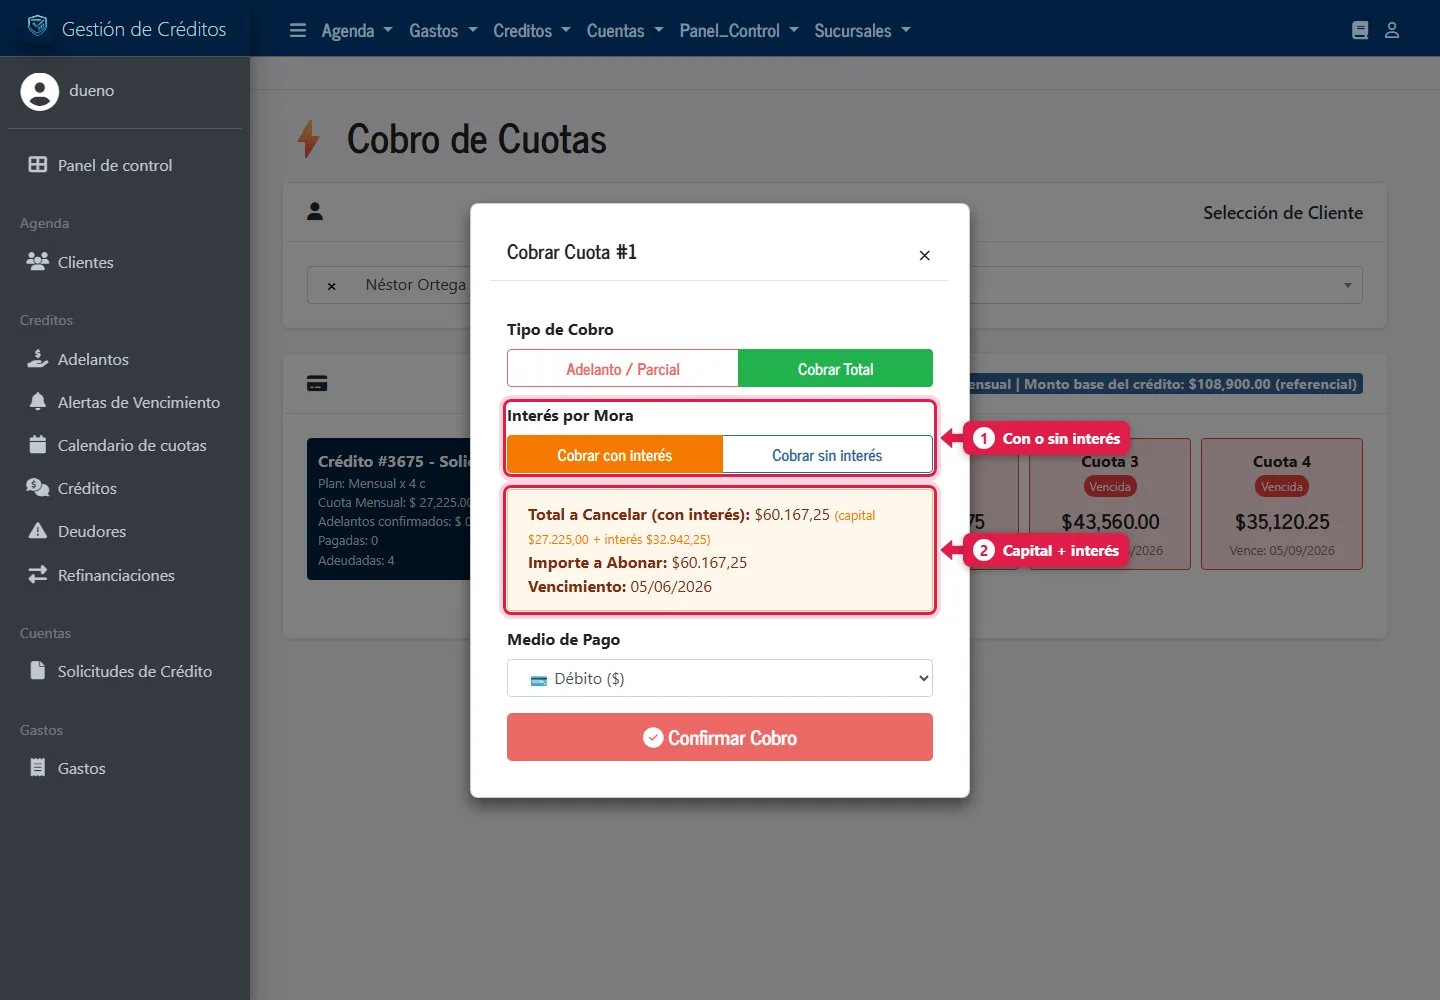
Task: Click the Panel de control grid icon
Action: 38,165
